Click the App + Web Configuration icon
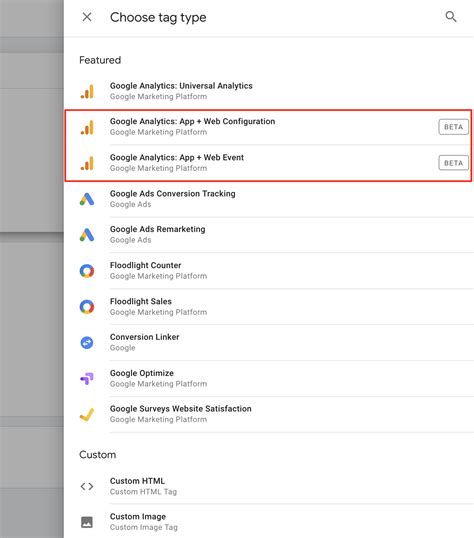 [x=87, y=127]
